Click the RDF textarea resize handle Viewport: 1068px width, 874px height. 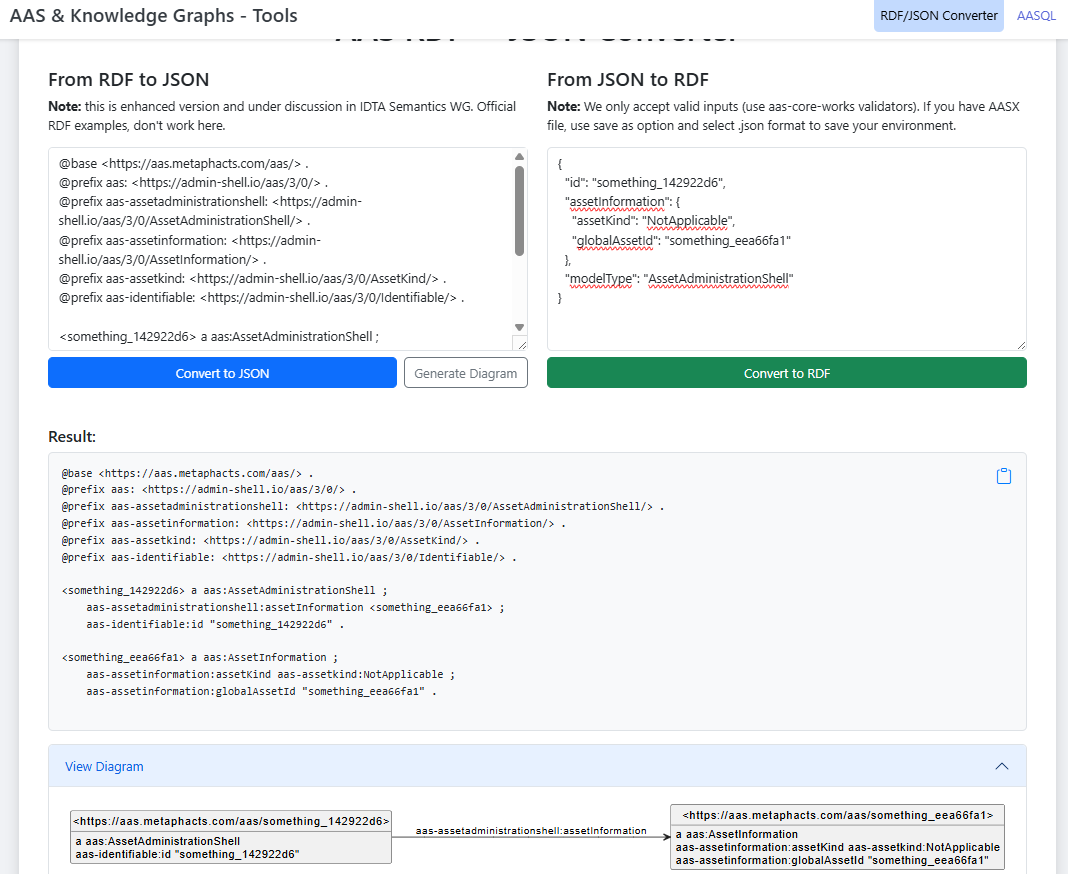coord(520,343)
